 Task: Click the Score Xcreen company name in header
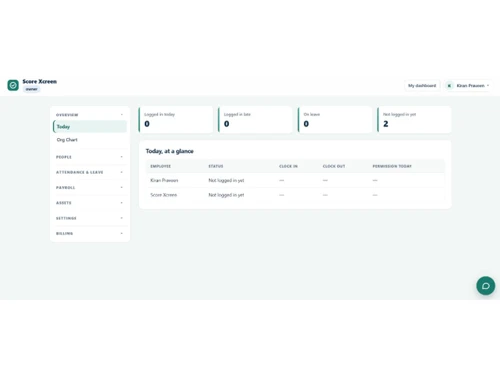point(40,81)
